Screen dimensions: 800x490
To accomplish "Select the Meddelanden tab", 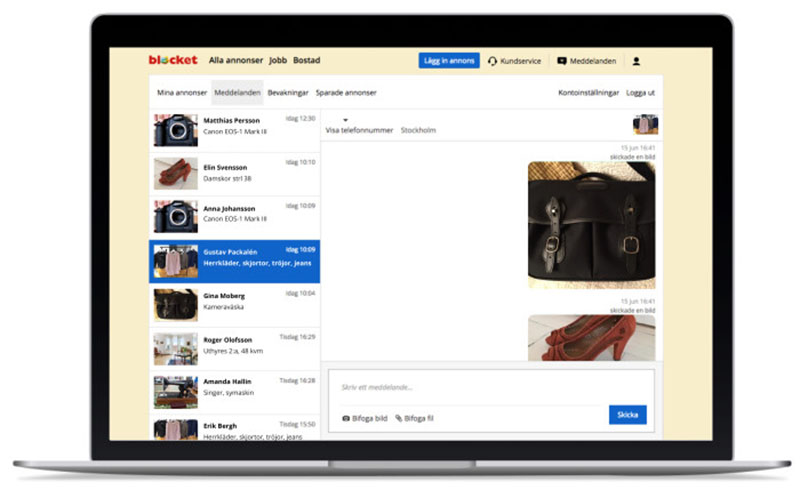I will point(237,93).
